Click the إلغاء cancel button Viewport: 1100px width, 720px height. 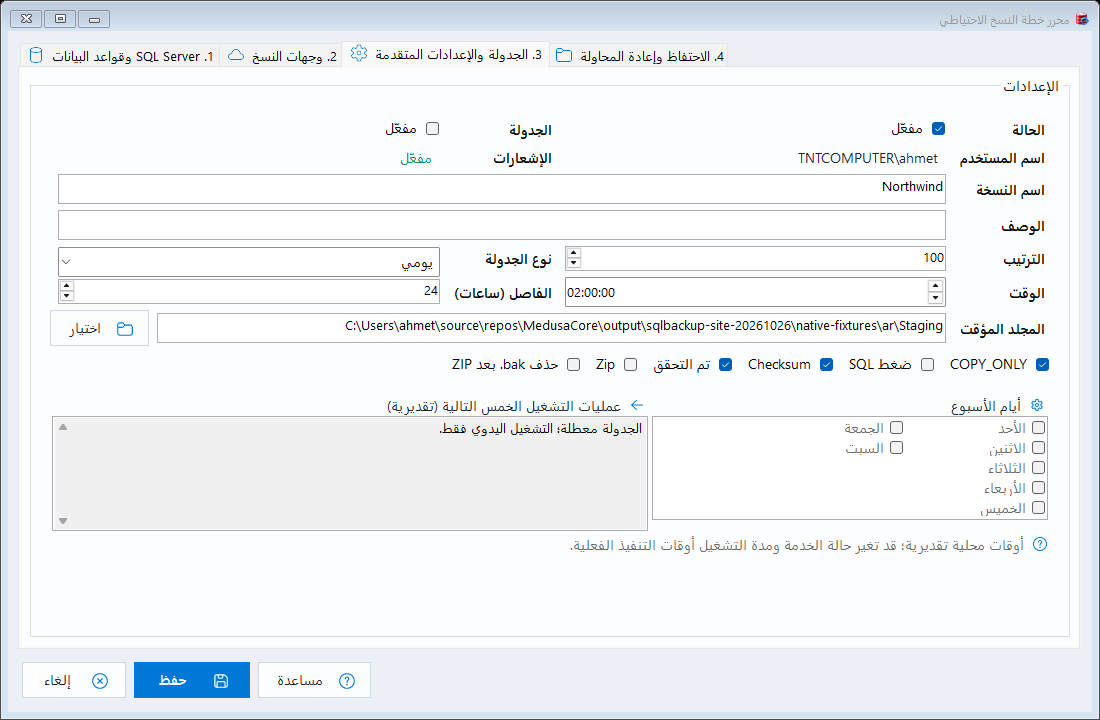[74, 680]
